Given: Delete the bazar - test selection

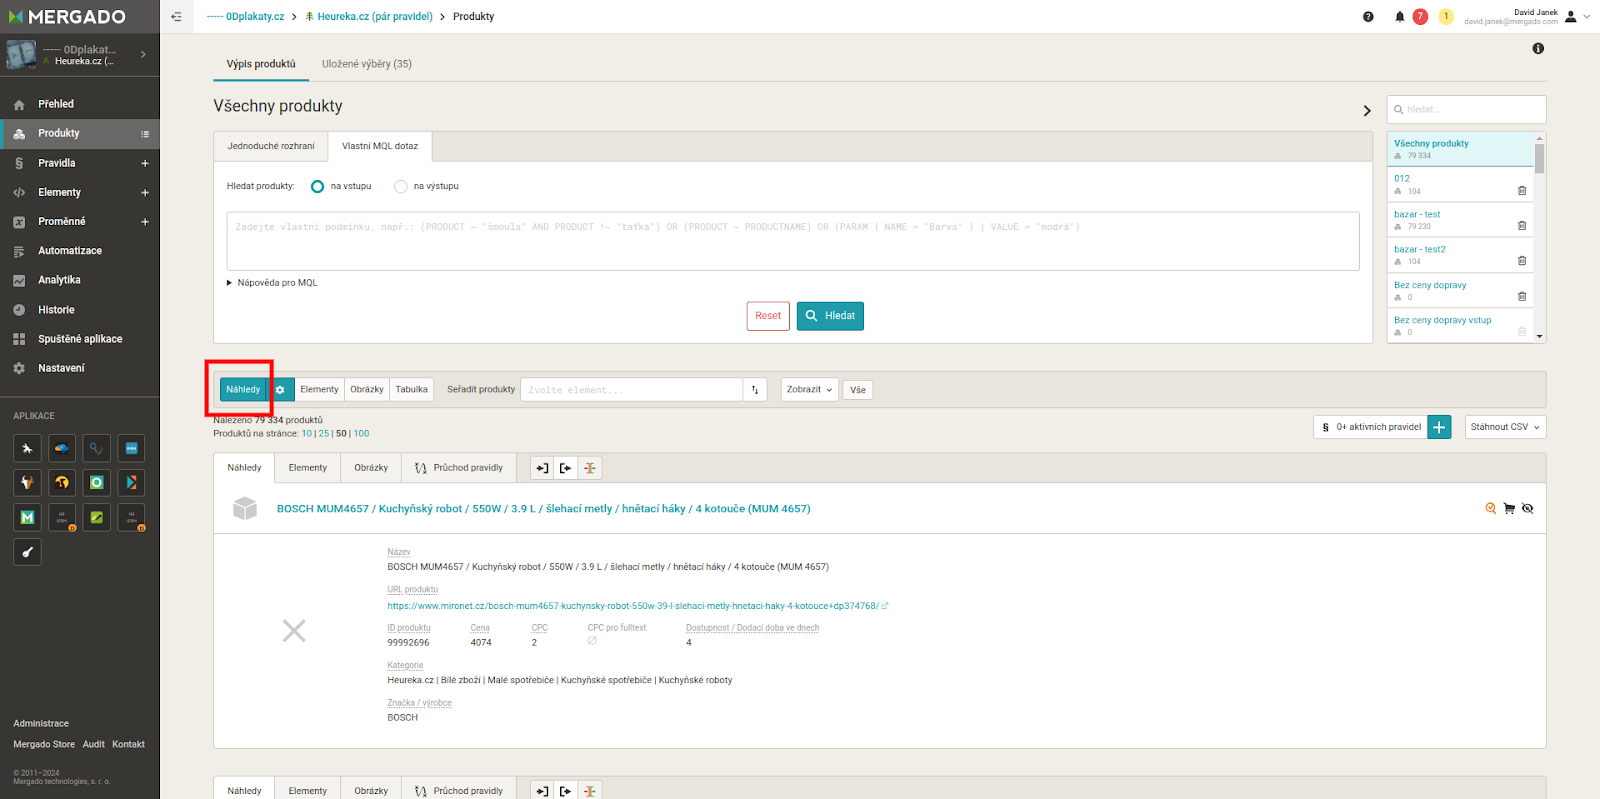Looking at the screenshot, I should coord(1522,225).
